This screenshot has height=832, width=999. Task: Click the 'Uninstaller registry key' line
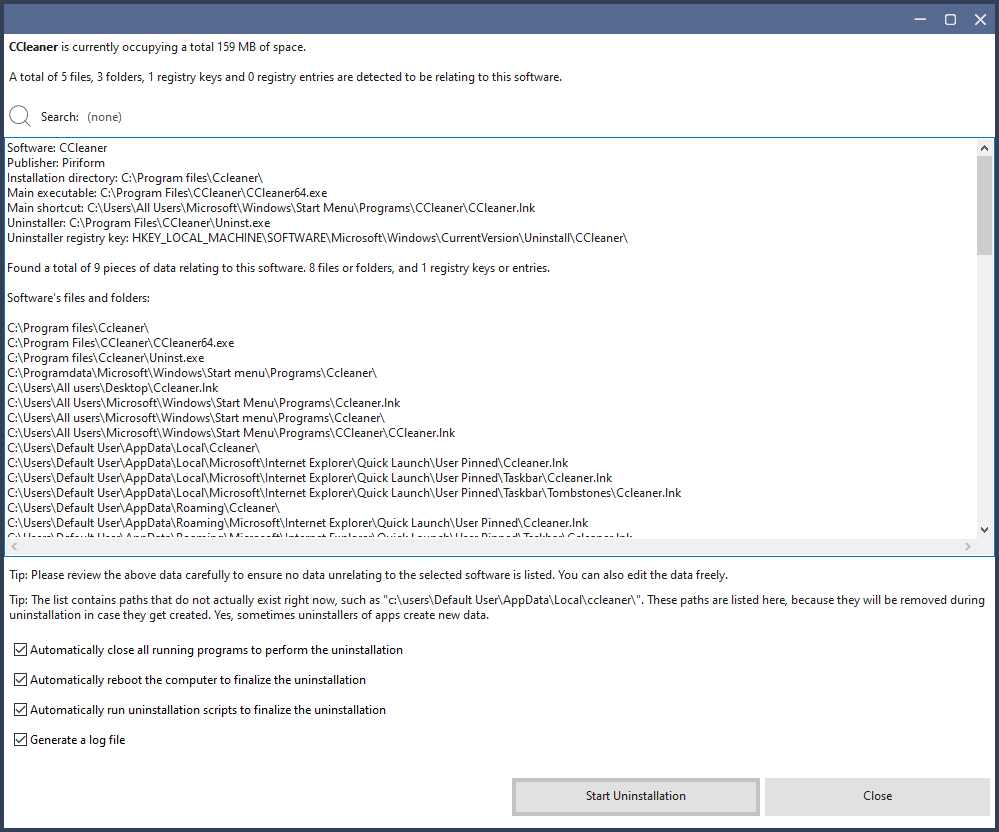click(x=317, y=238)
